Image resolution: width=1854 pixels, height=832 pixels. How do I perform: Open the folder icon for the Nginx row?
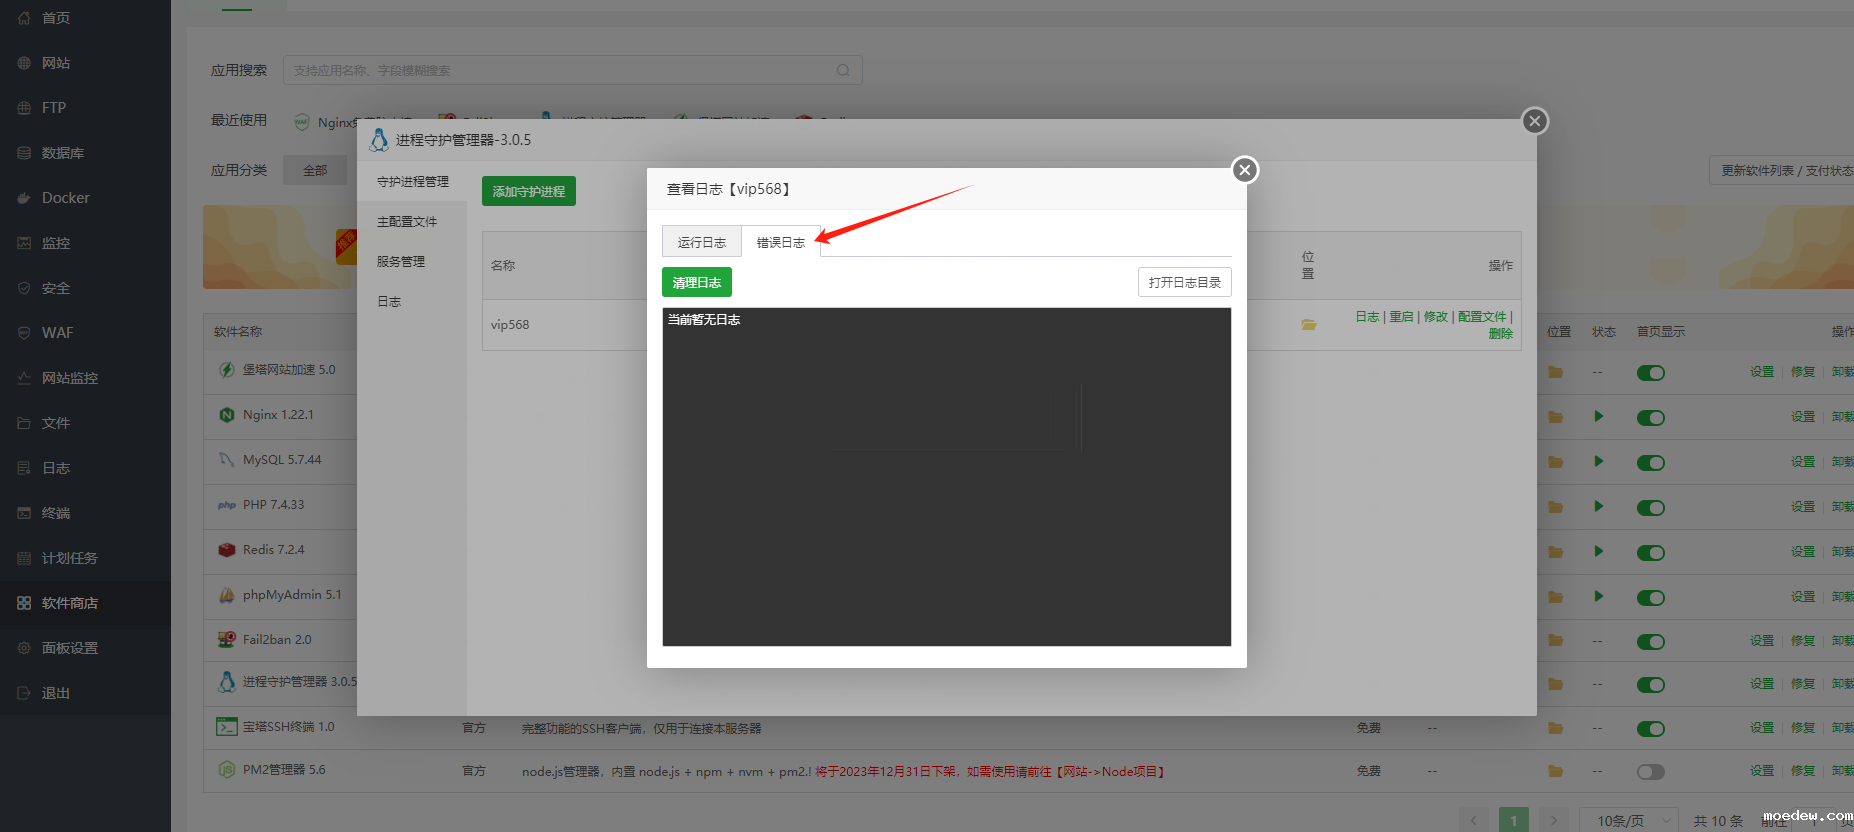point(1555,417)
